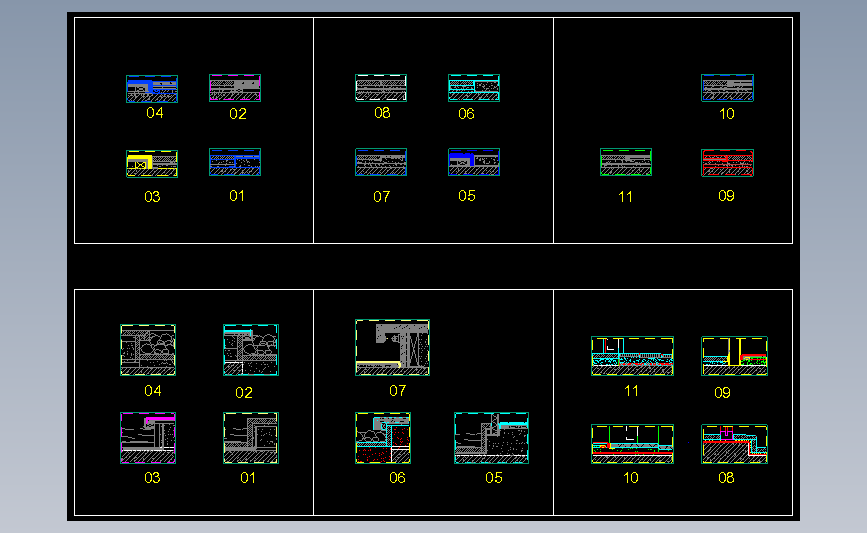Viewport: 867px width, 533px height.
Task: Select cyan-framed section thumbnail 02 in lower sheet
Action: tap(251, 350)
